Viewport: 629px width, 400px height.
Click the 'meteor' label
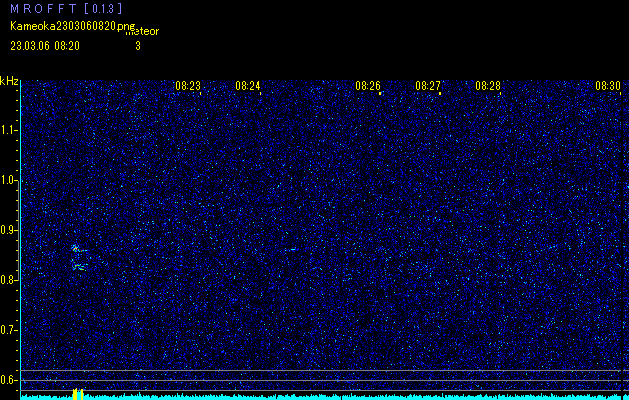click(142, 31)
